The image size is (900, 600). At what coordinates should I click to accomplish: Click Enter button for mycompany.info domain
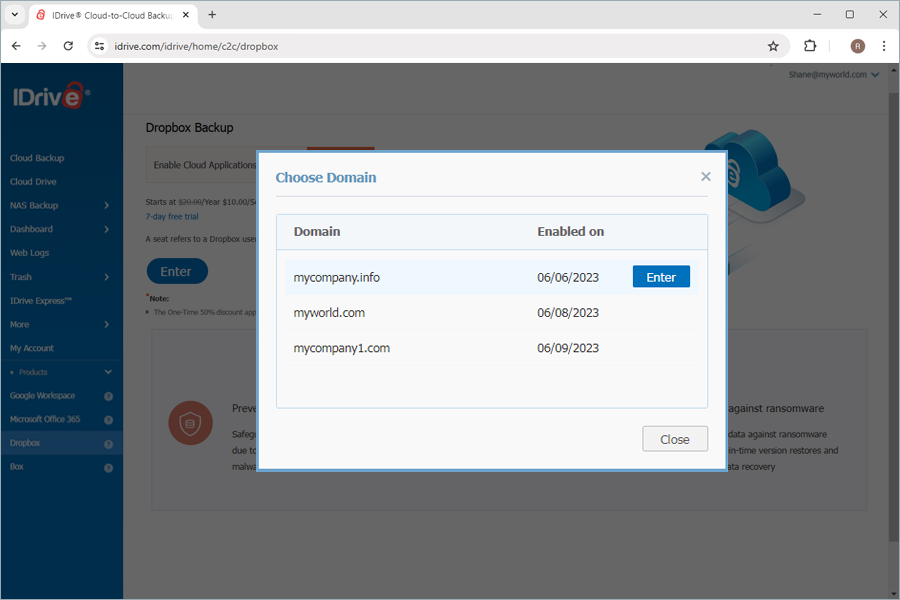pos(661,277)
